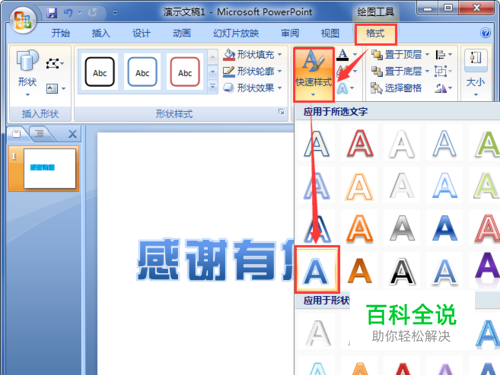Apply the dark blue gradient A in third row
Image resolution: width=500 pixels, height=375 pixels.
(x=445, y=229)
